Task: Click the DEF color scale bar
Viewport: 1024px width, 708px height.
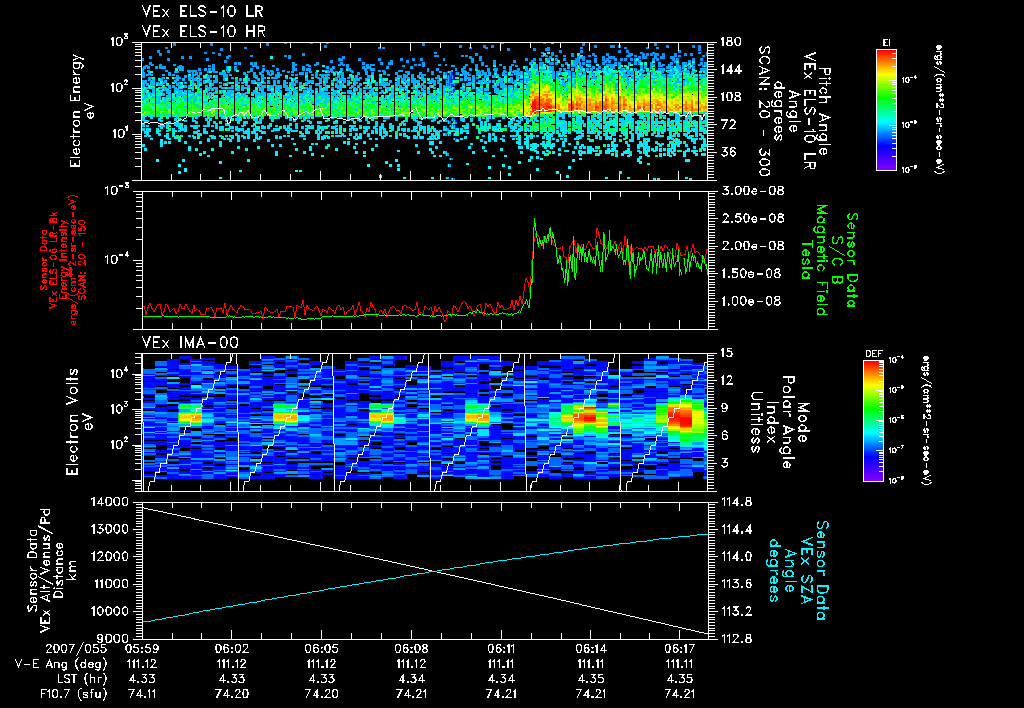Action: click(x=873, y=421)
